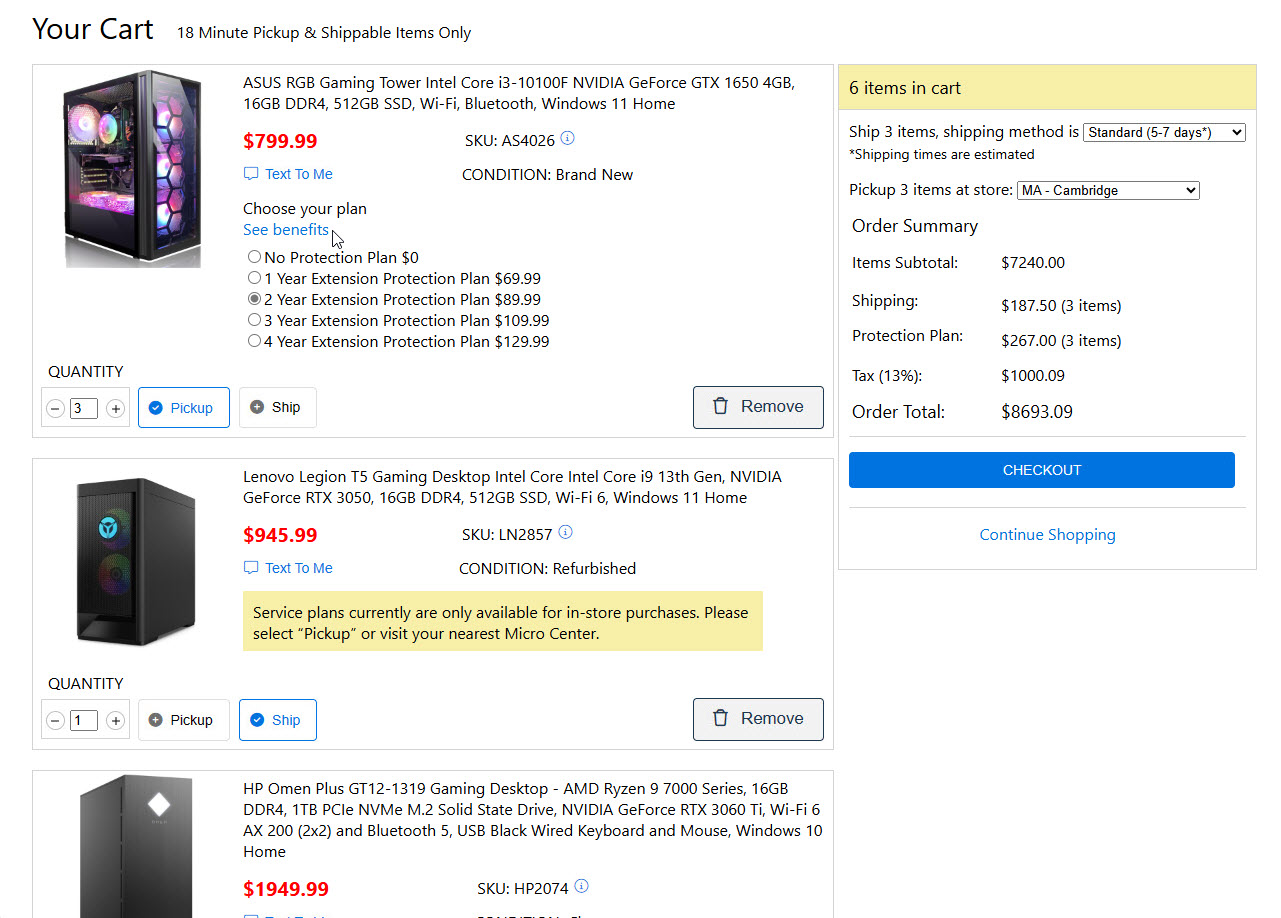Open the shipping method dropdown
Screen dimensions: 1281x918
click(x=1164, y=132)
